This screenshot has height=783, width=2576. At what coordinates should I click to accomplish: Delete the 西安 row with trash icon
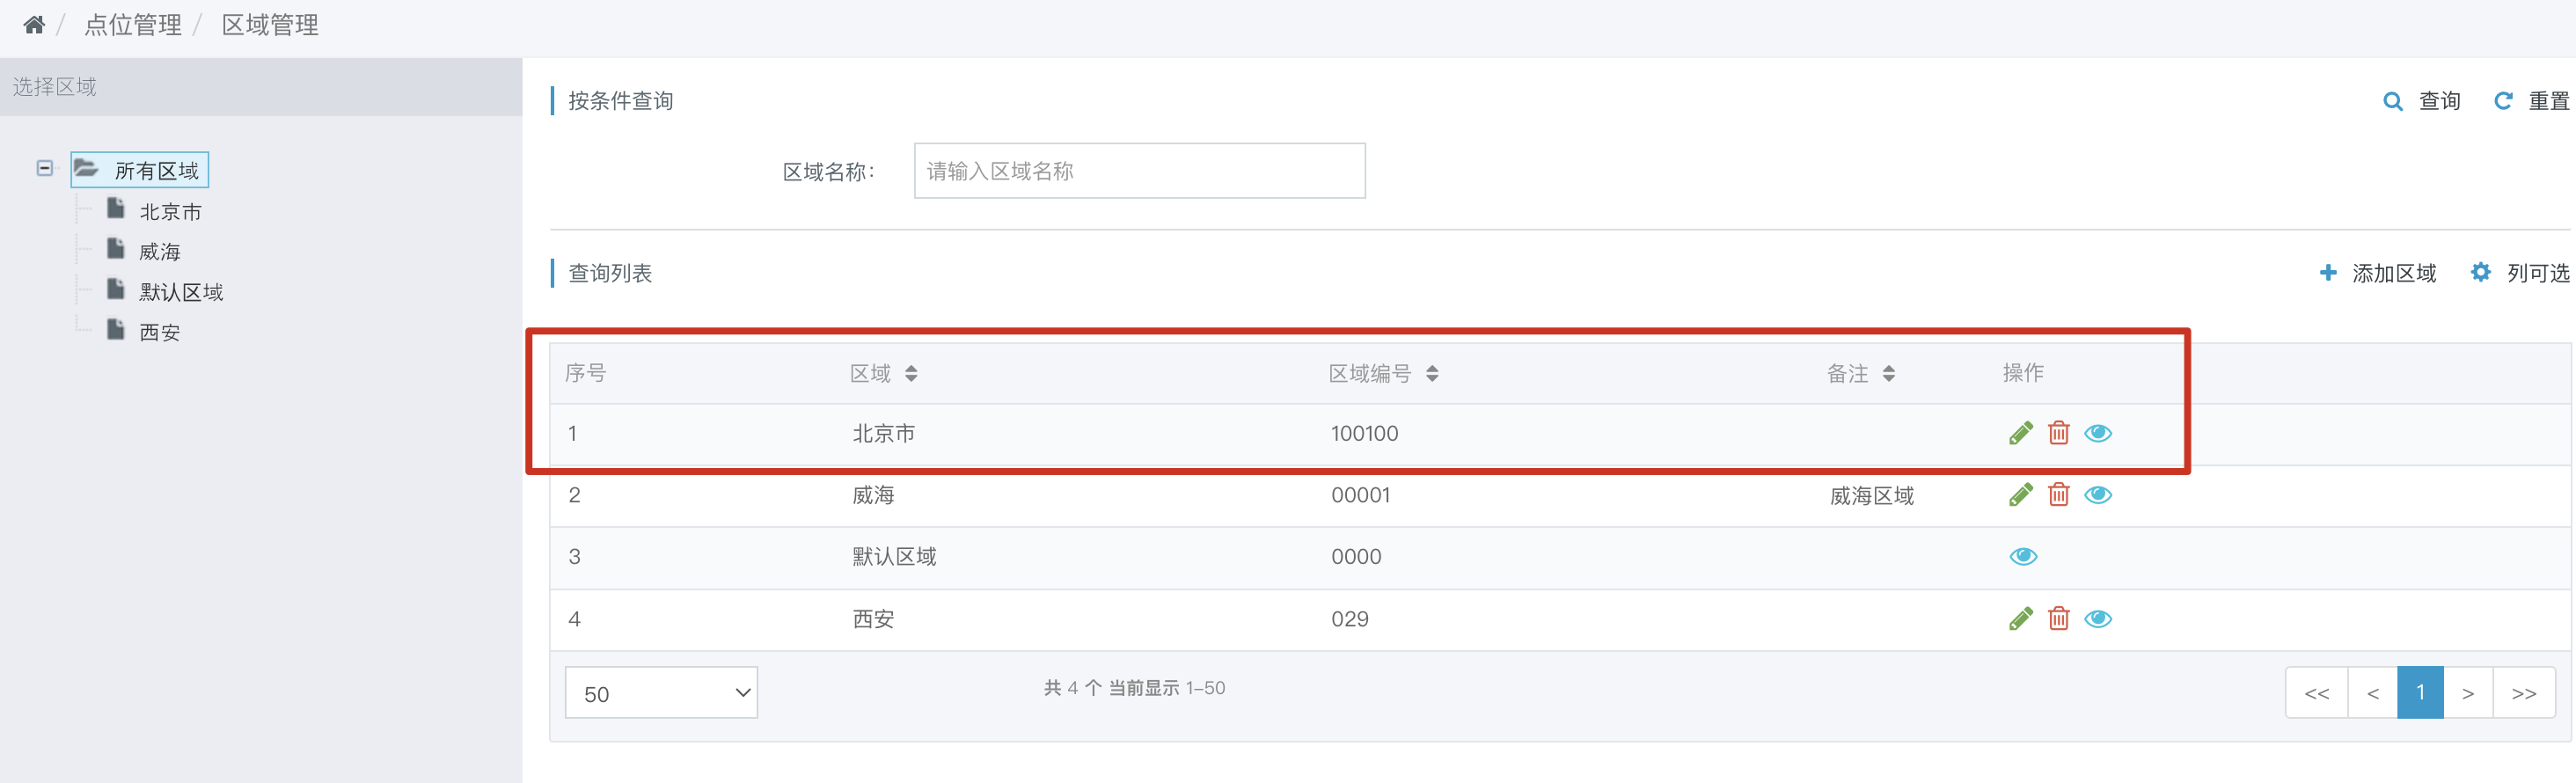click(2058, 619)
